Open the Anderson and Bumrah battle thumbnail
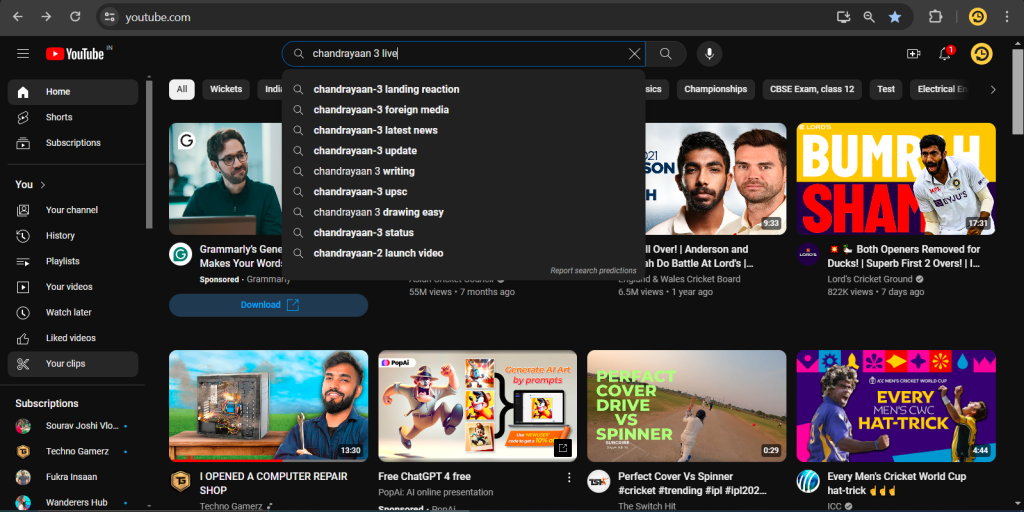 coord(716,179)
